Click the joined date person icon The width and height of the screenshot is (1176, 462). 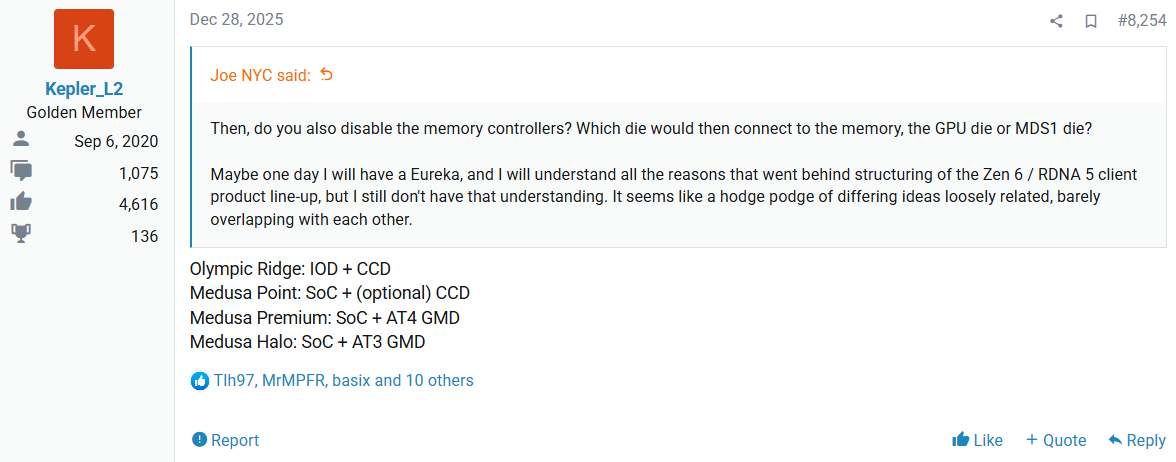click(x=21, y=141)
